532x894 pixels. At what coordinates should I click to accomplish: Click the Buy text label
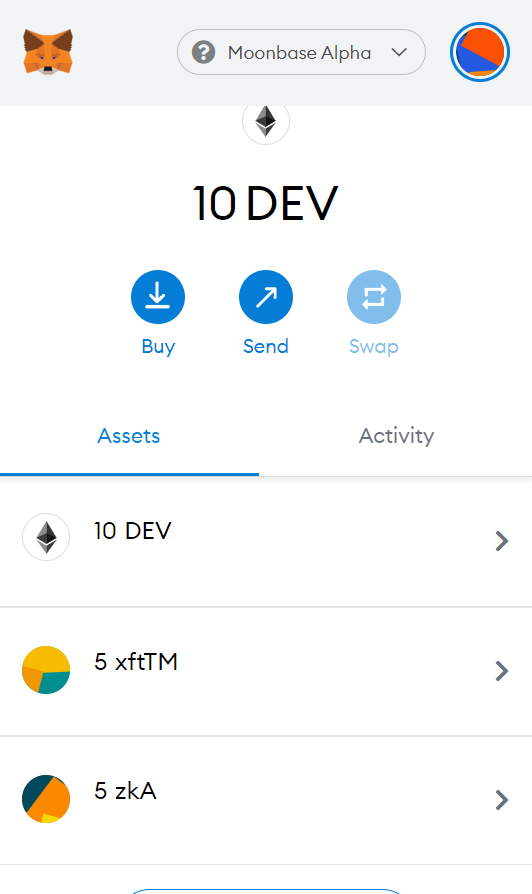pyautogui.click(x=158, y=347)
